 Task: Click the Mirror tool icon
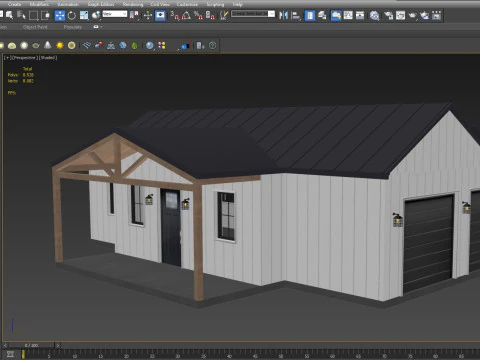click(283, 15)
